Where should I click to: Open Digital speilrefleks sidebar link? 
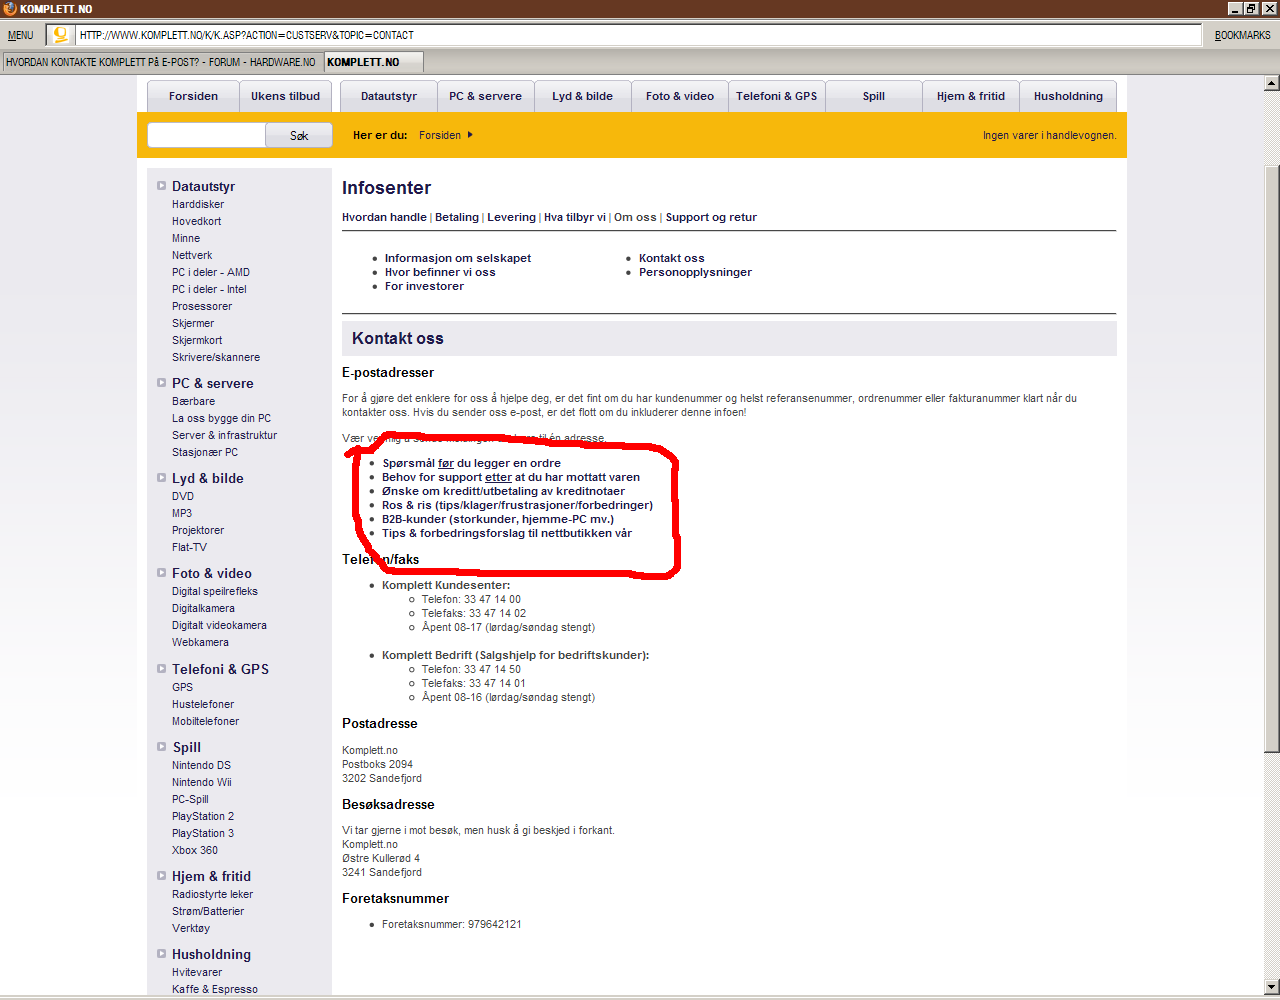(x=215, y=591)
